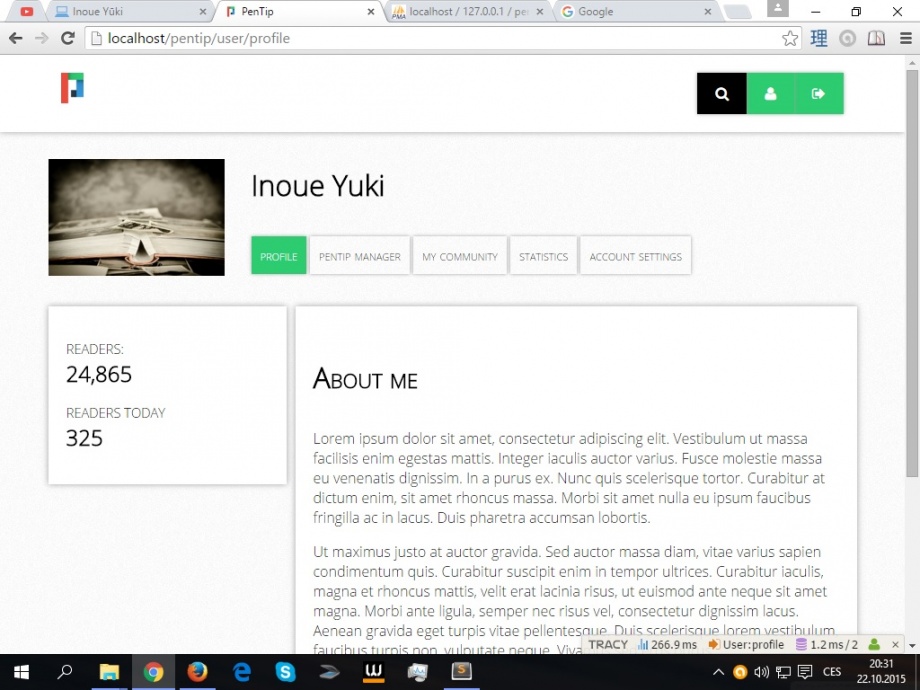Viewport: 920px width, 690px height.
Task: Click the profile book photo
Action: (136, 217)
